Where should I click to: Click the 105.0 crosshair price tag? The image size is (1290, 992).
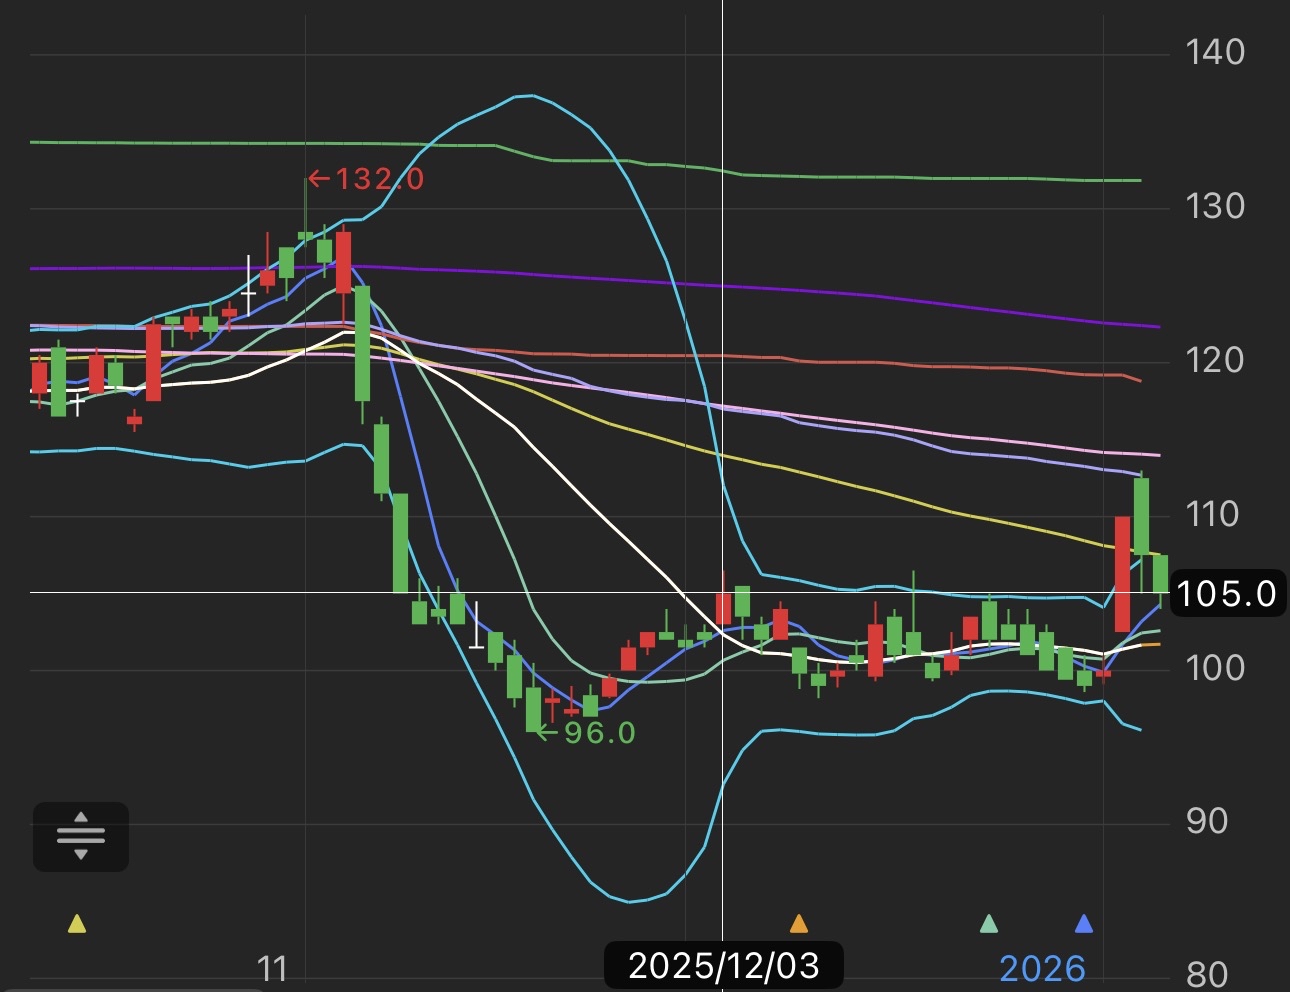[1227, 594]
